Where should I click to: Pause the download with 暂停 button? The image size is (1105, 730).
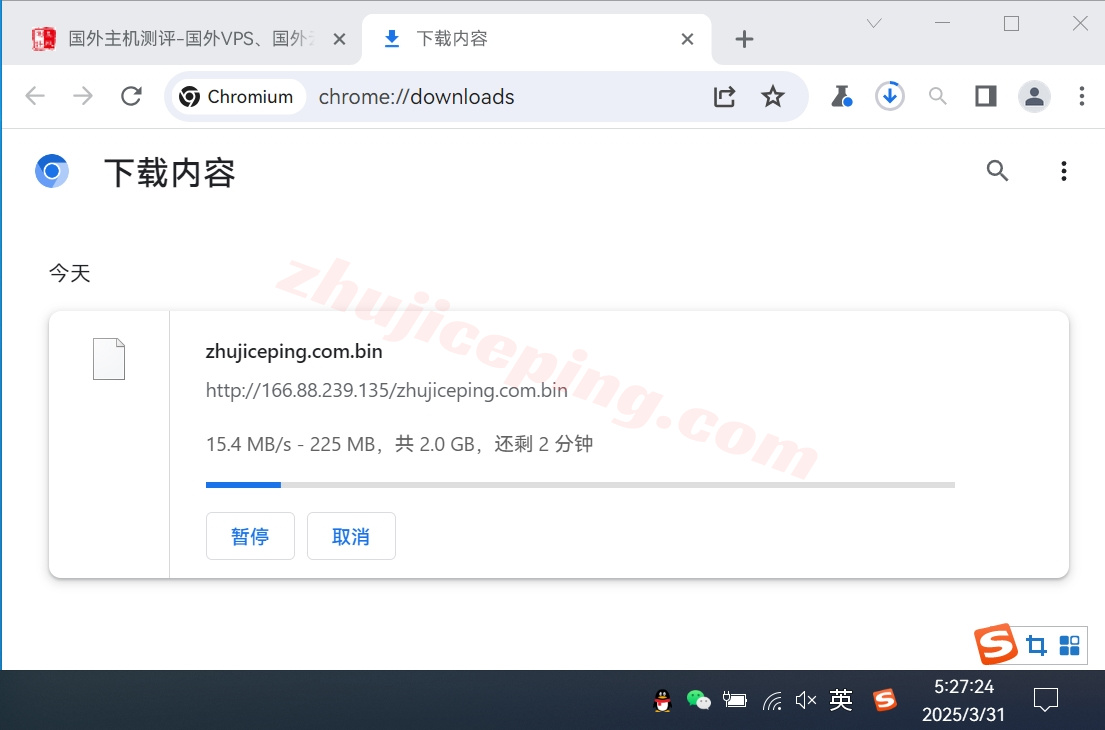point(250,536)
